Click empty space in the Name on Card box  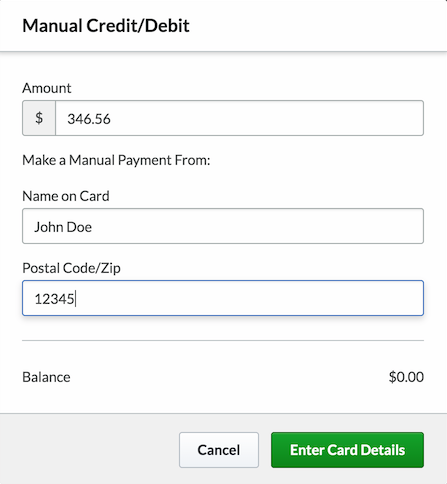(257, 226)
